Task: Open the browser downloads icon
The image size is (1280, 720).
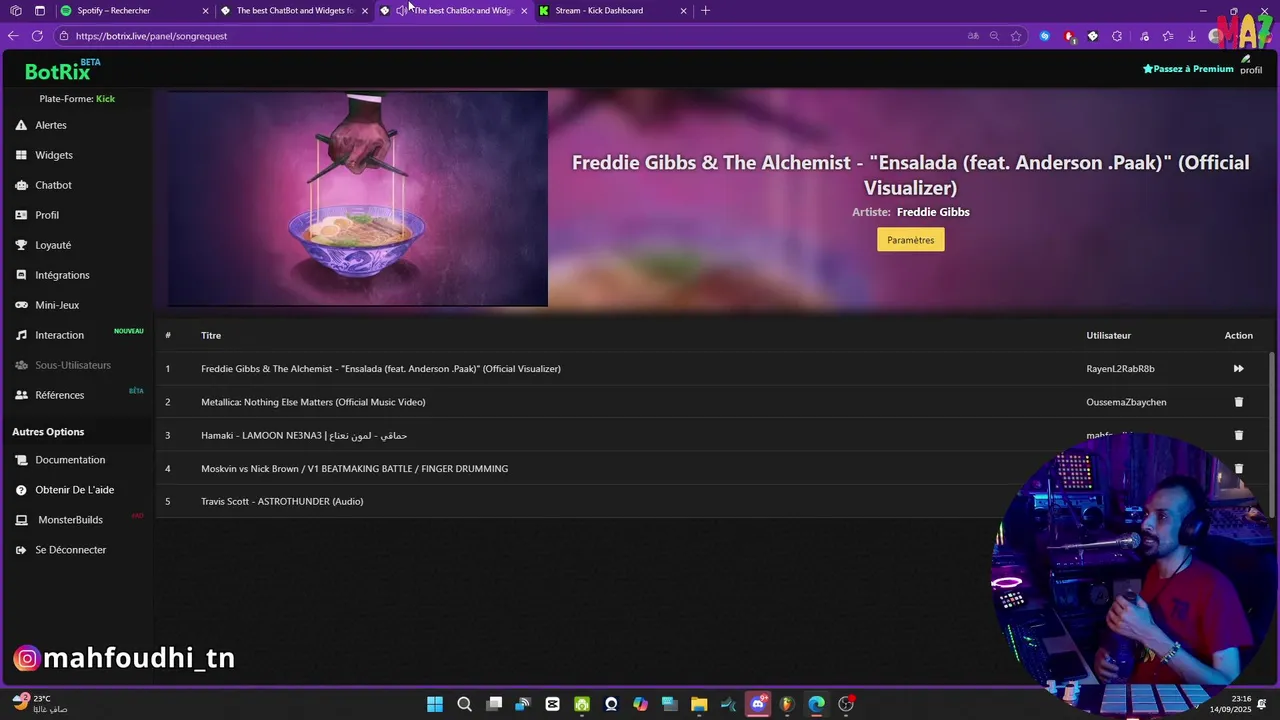Action: [1192, 36]
